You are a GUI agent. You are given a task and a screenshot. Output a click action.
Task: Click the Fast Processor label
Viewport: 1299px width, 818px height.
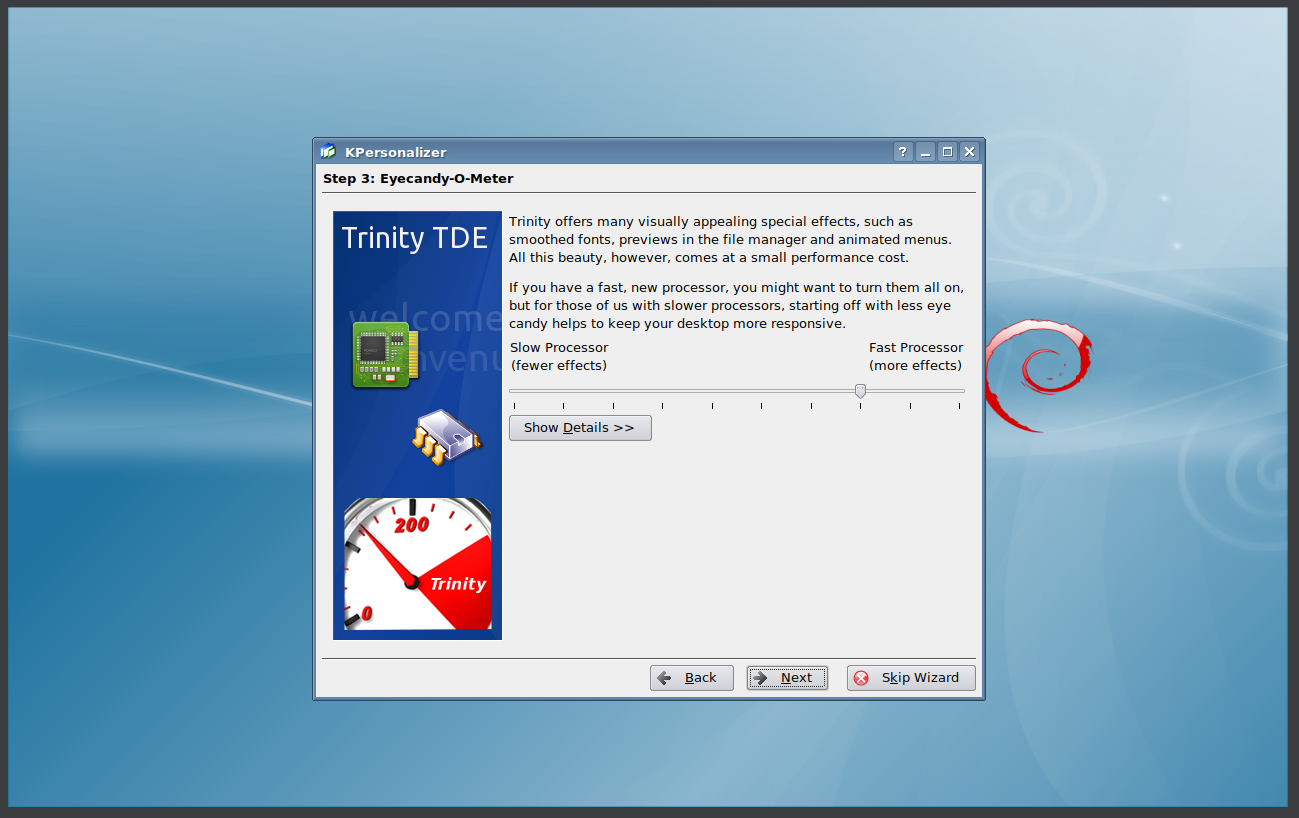click(915, 348)
